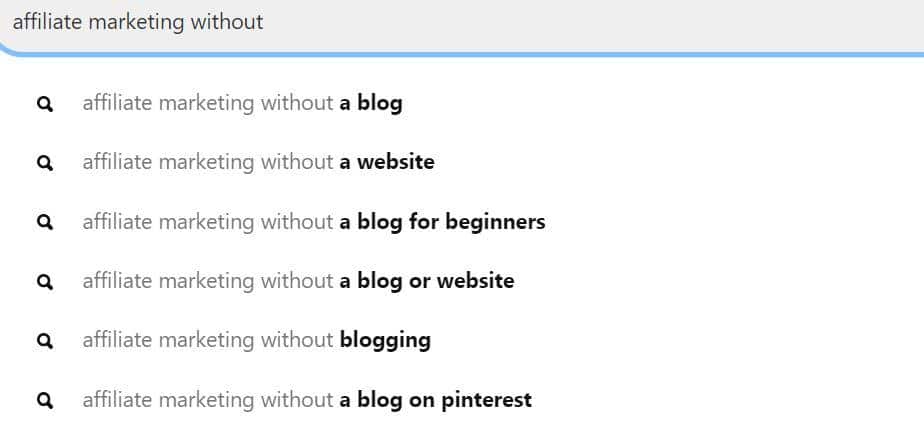Click magnifier icon for 'a blog for beginners'
Viewport: 924px width, 435px height.
coord(45,222)
